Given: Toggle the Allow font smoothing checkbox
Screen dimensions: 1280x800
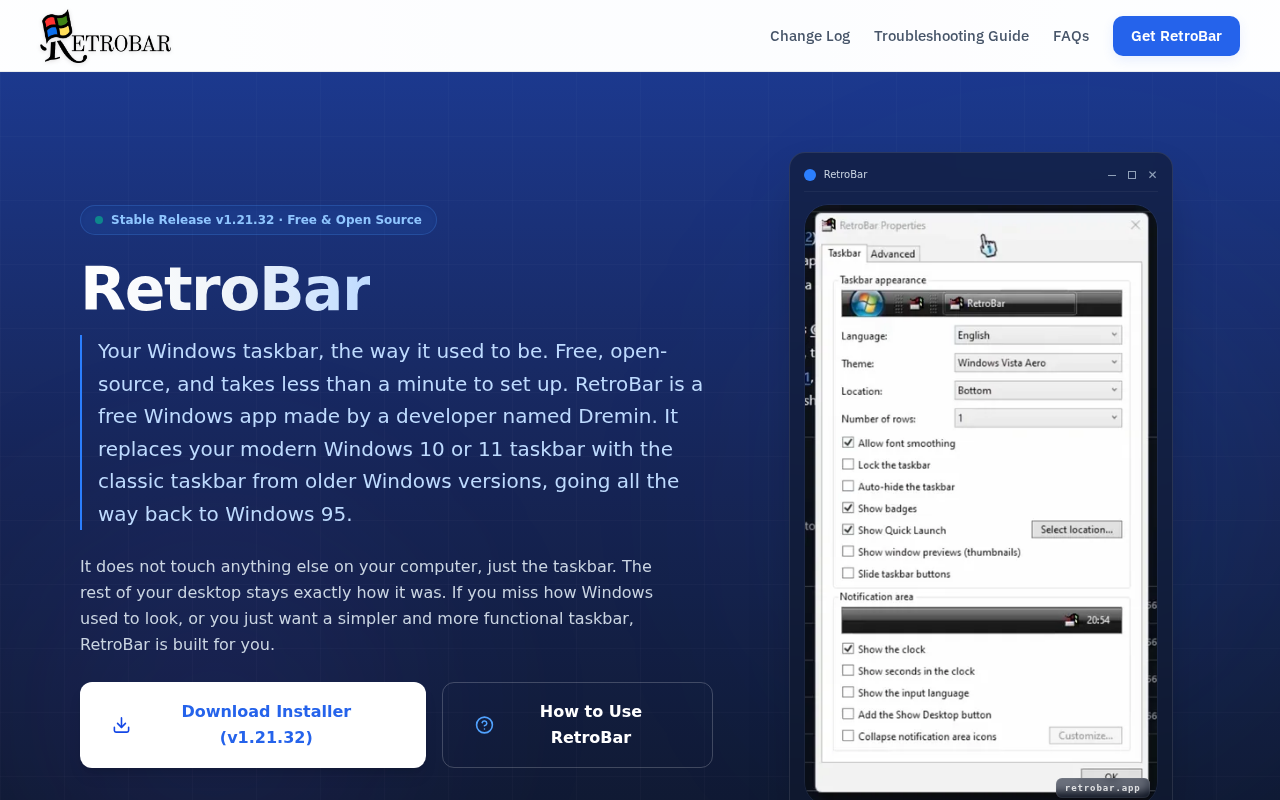Looking at the screenshot, I should point(848,443).
